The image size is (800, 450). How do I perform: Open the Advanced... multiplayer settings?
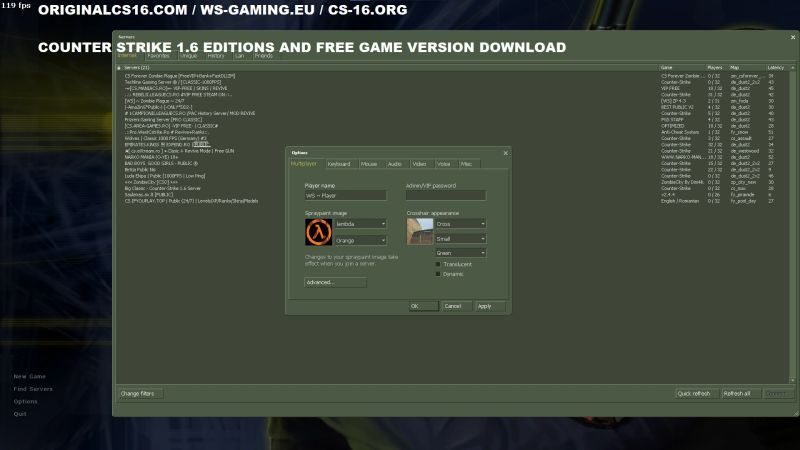pos(335,282)
